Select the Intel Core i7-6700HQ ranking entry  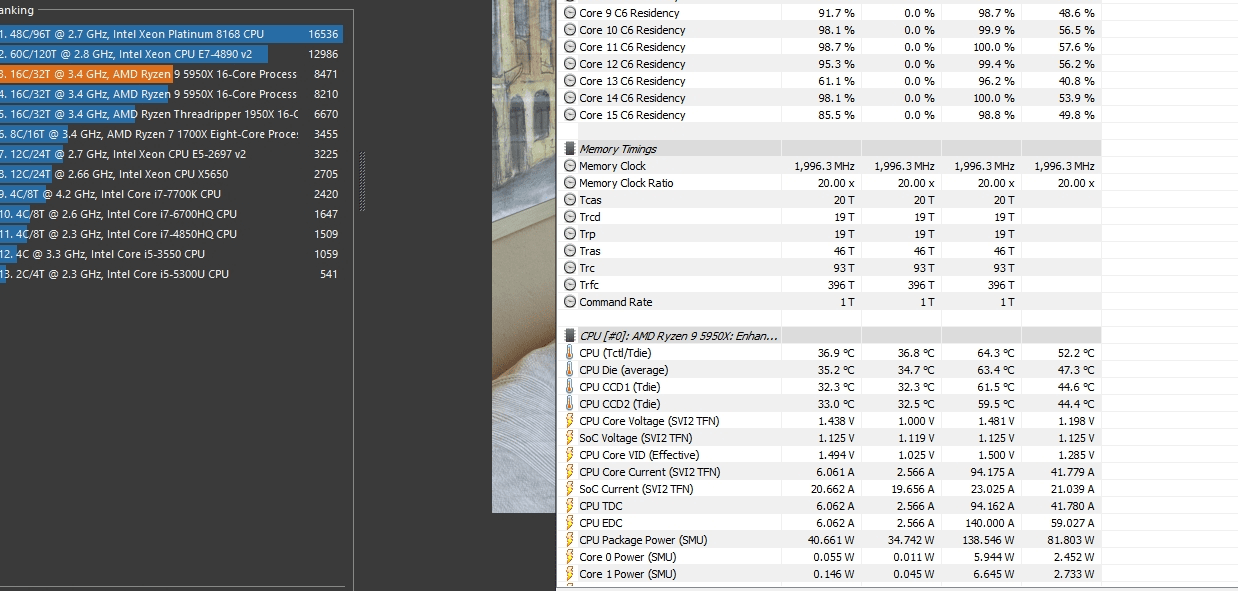coord(171,214)
